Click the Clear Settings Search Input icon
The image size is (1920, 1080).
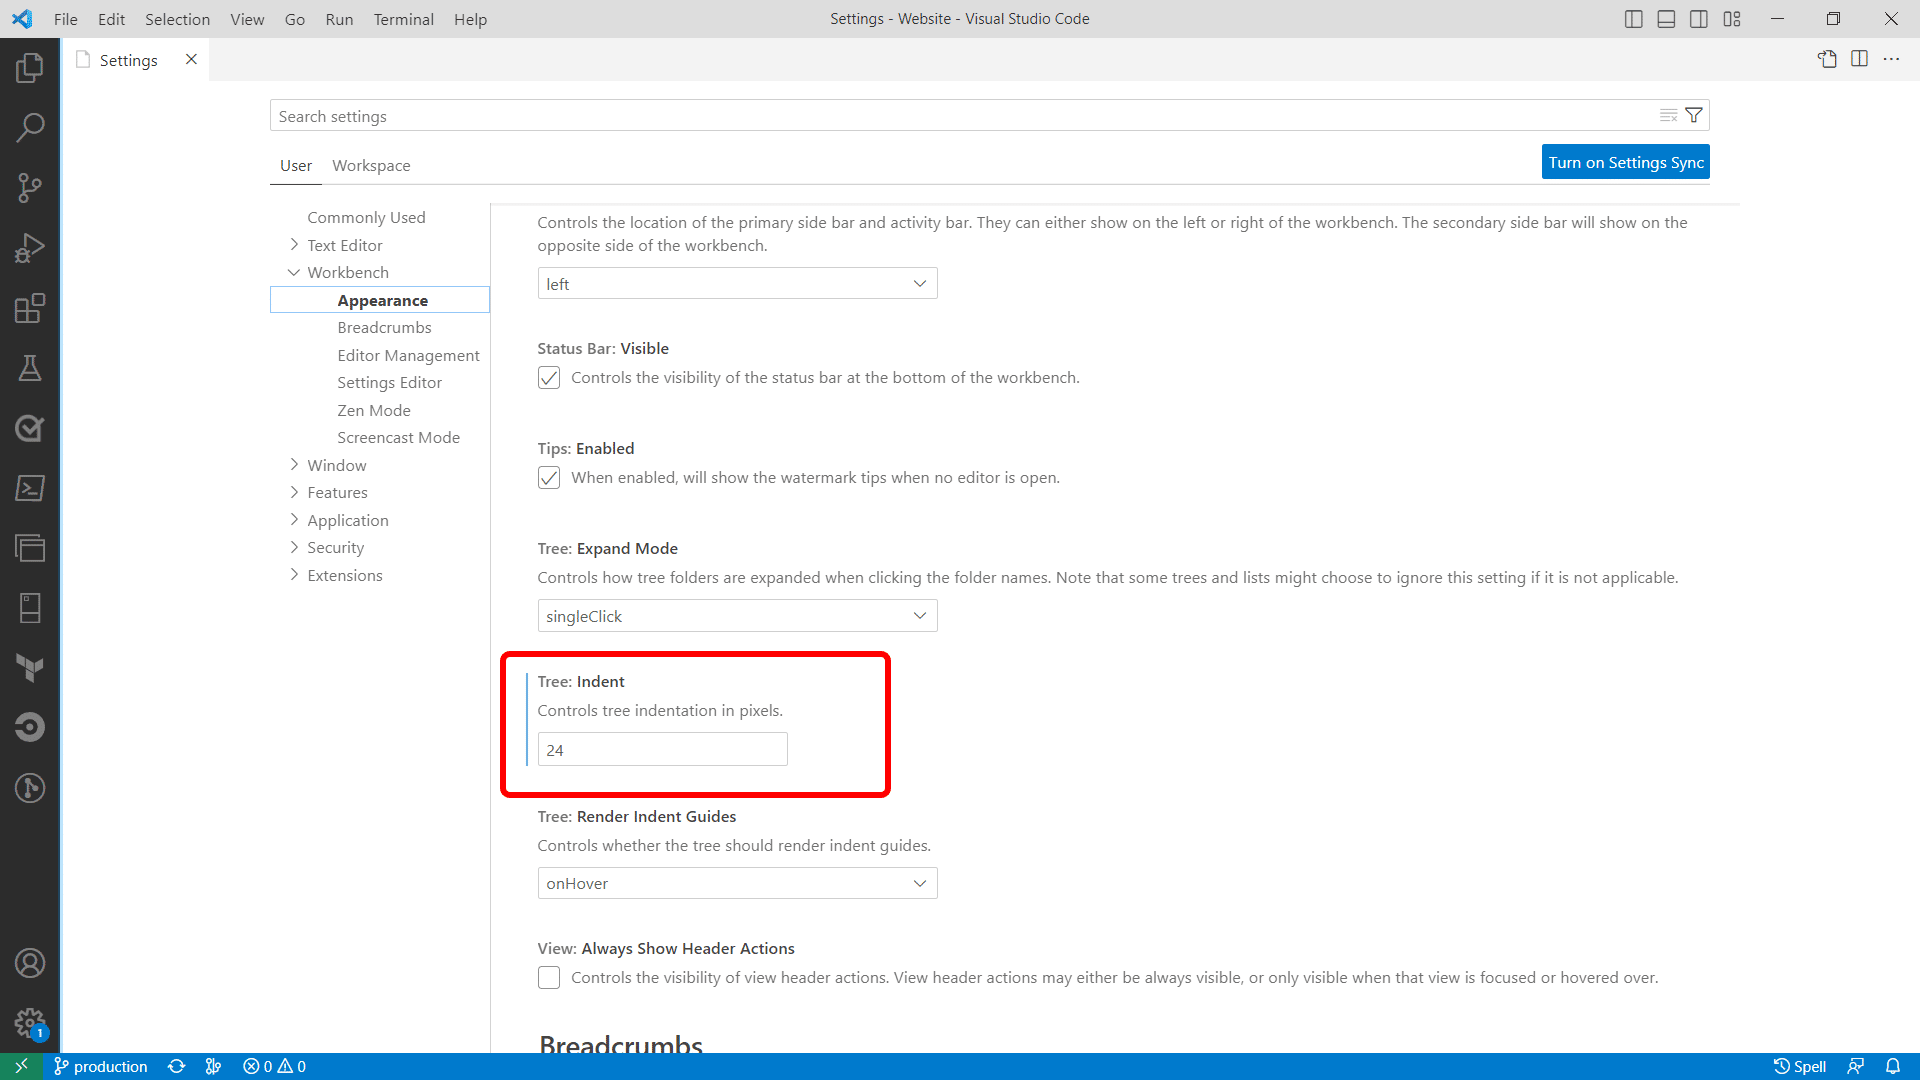1668,115
